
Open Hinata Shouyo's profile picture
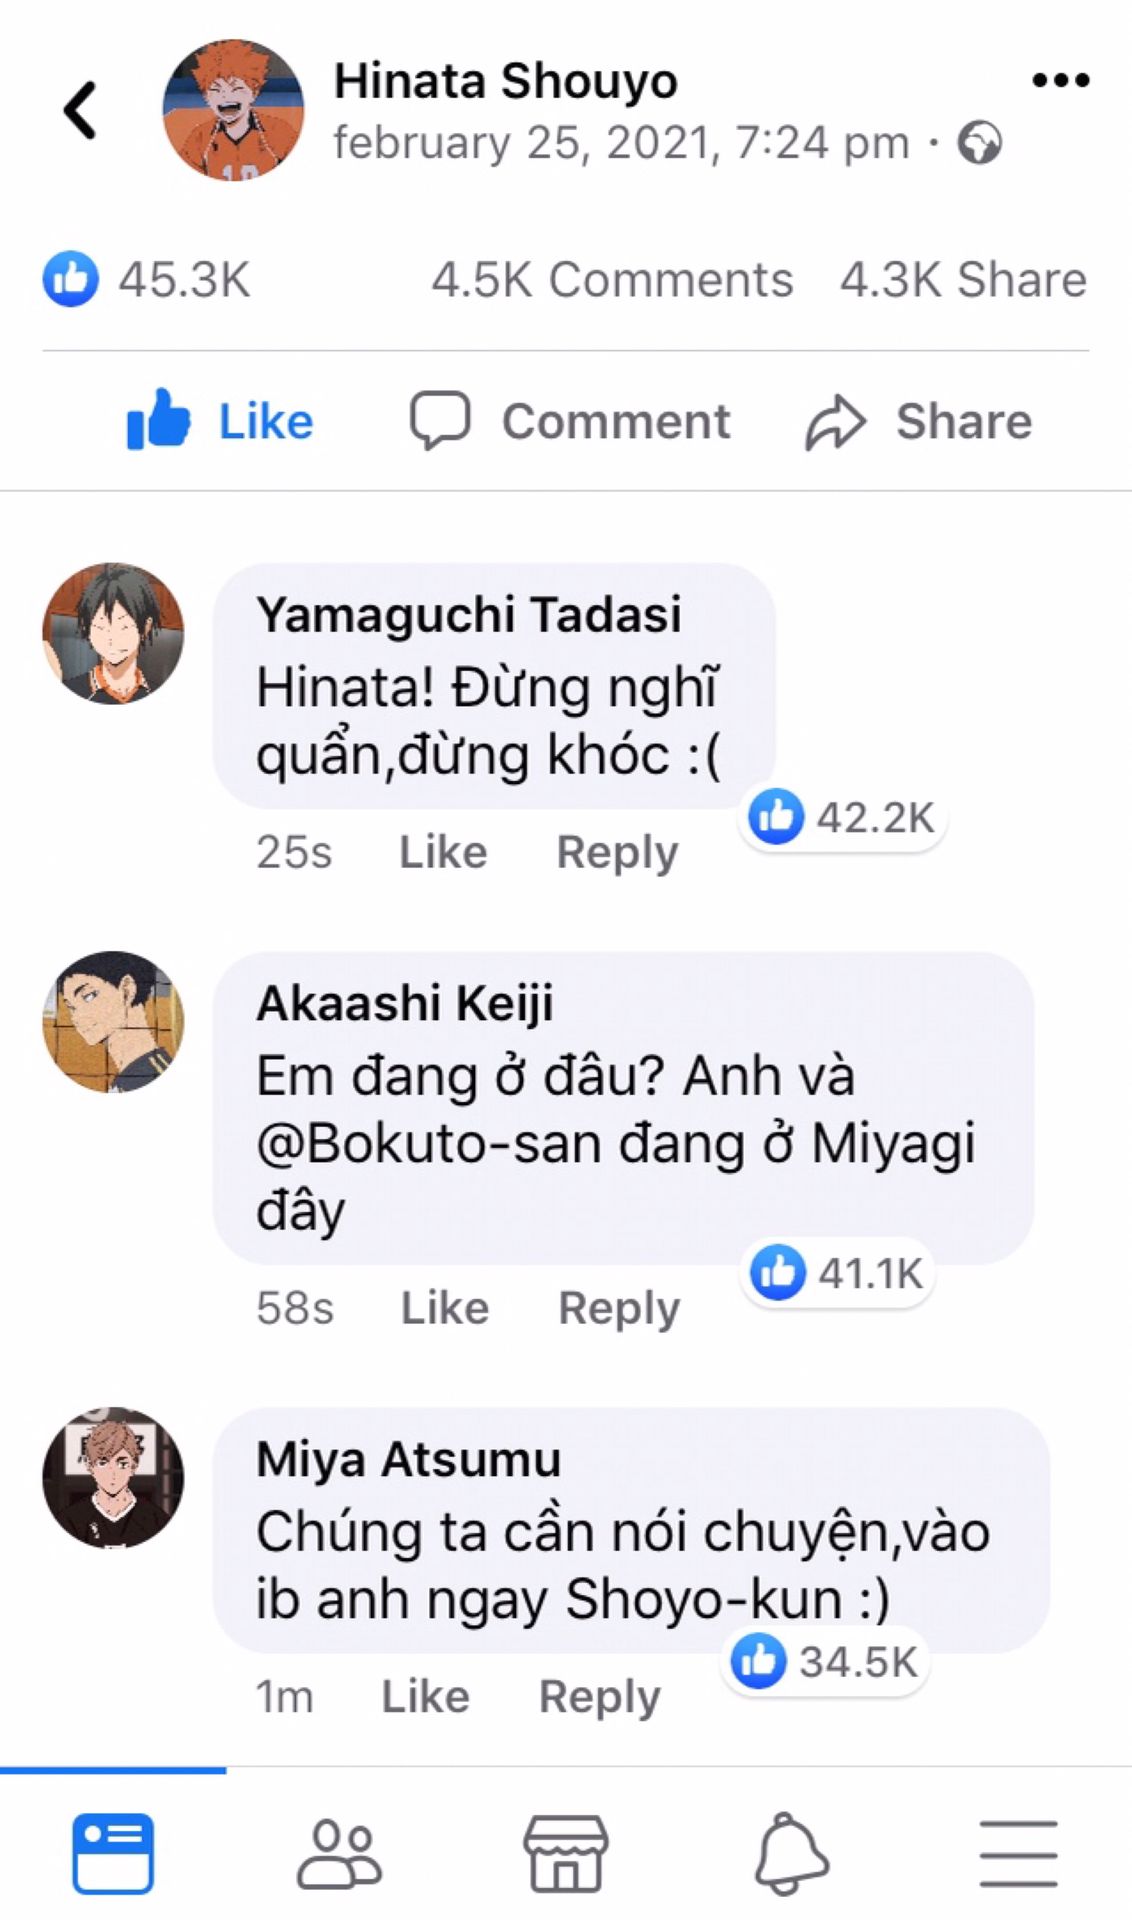coord(233,110)
